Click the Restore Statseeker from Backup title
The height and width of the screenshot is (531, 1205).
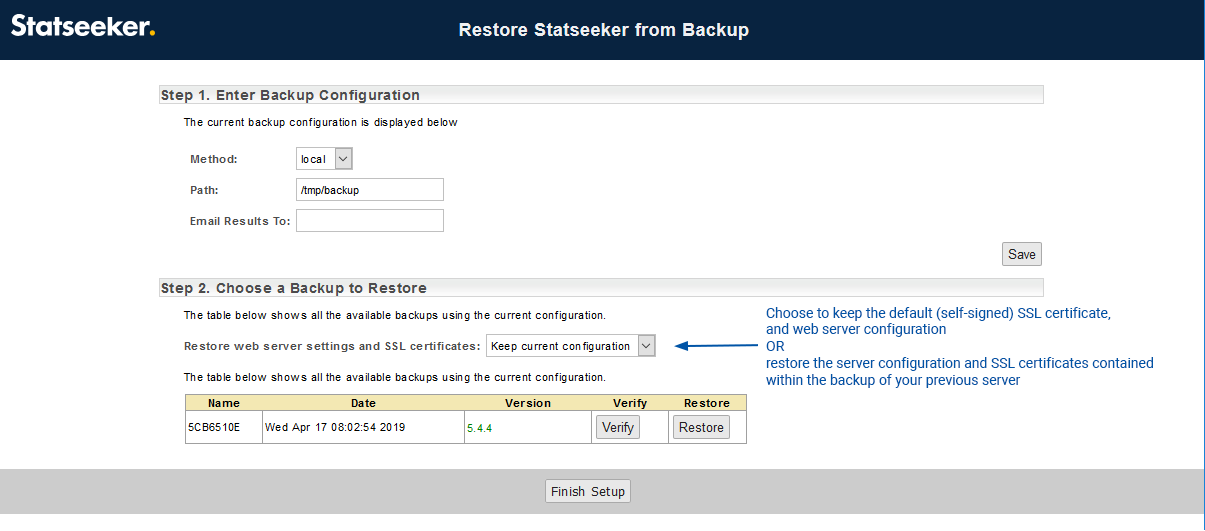coord(603,30)
